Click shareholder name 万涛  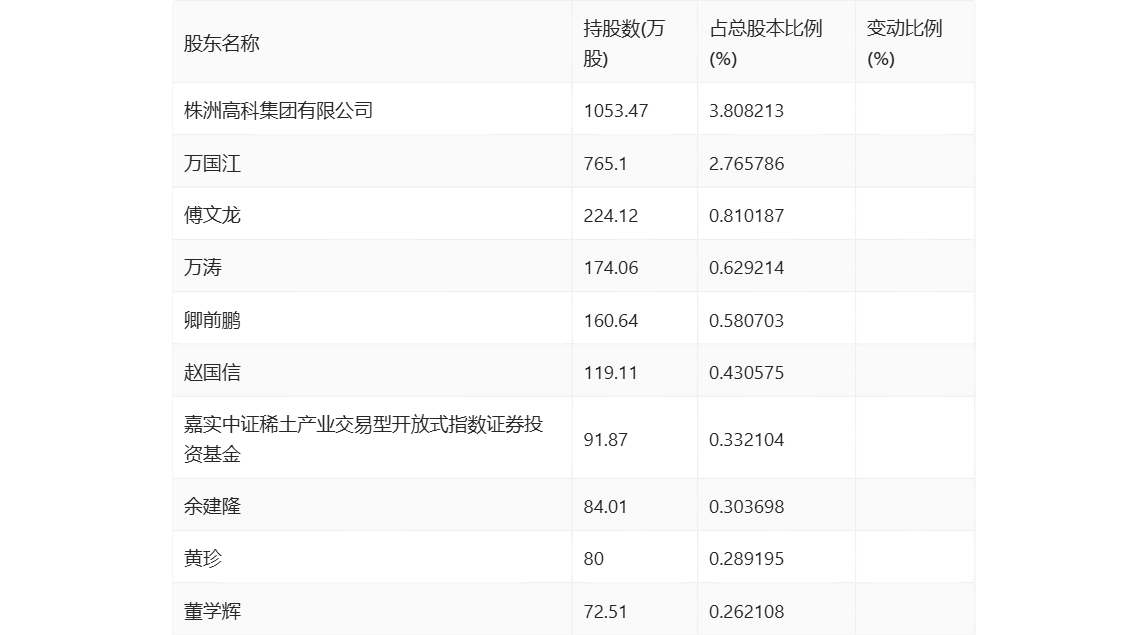pyautogui.click(x=203, y=268)
